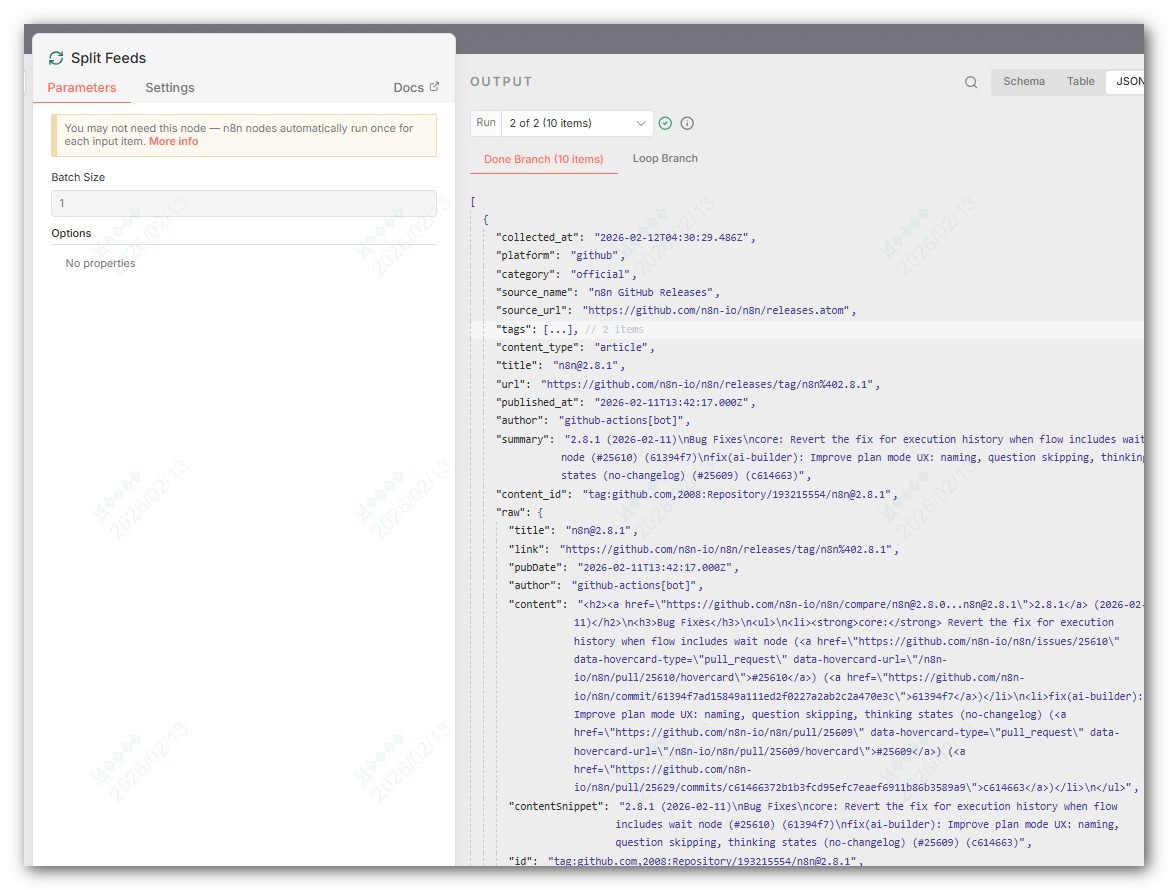Click the Batch Size label
The width and height of the screenshot is (1168, 890).
(78, 177)
